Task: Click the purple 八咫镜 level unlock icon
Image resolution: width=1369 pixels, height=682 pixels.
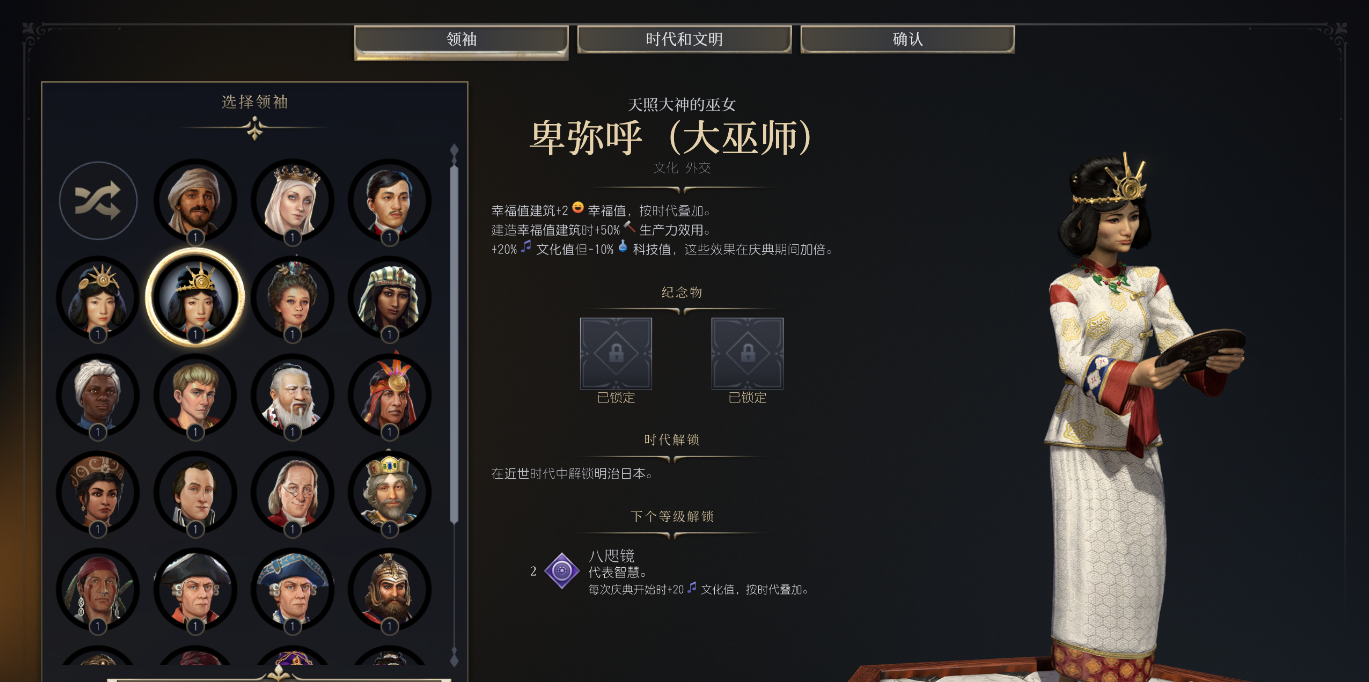Action: point(562,571)
